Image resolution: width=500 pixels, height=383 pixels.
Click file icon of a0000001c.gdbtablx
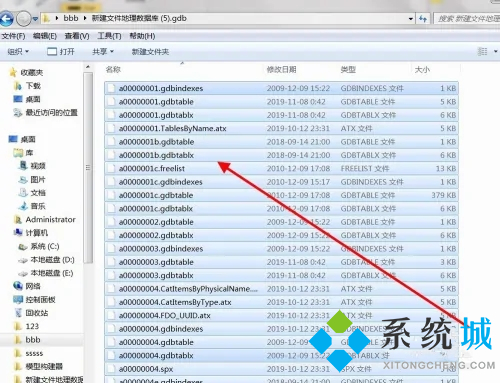111,208
